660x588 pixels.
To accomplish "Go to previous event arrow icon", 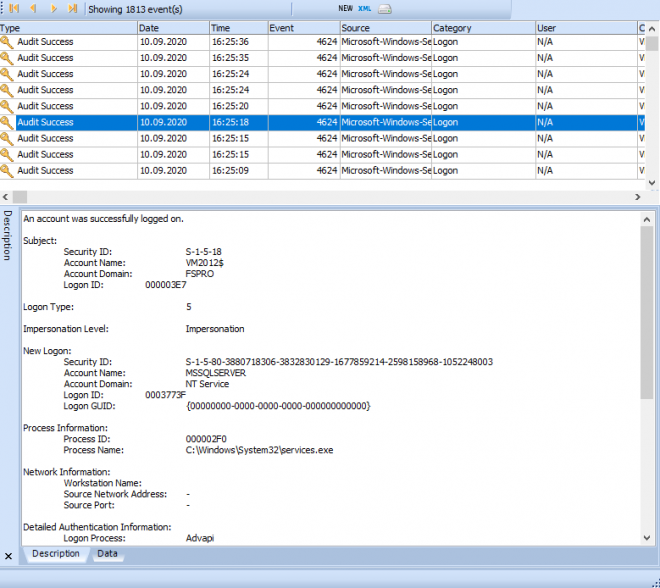I will pyautogui.click(x=33, y=8).
